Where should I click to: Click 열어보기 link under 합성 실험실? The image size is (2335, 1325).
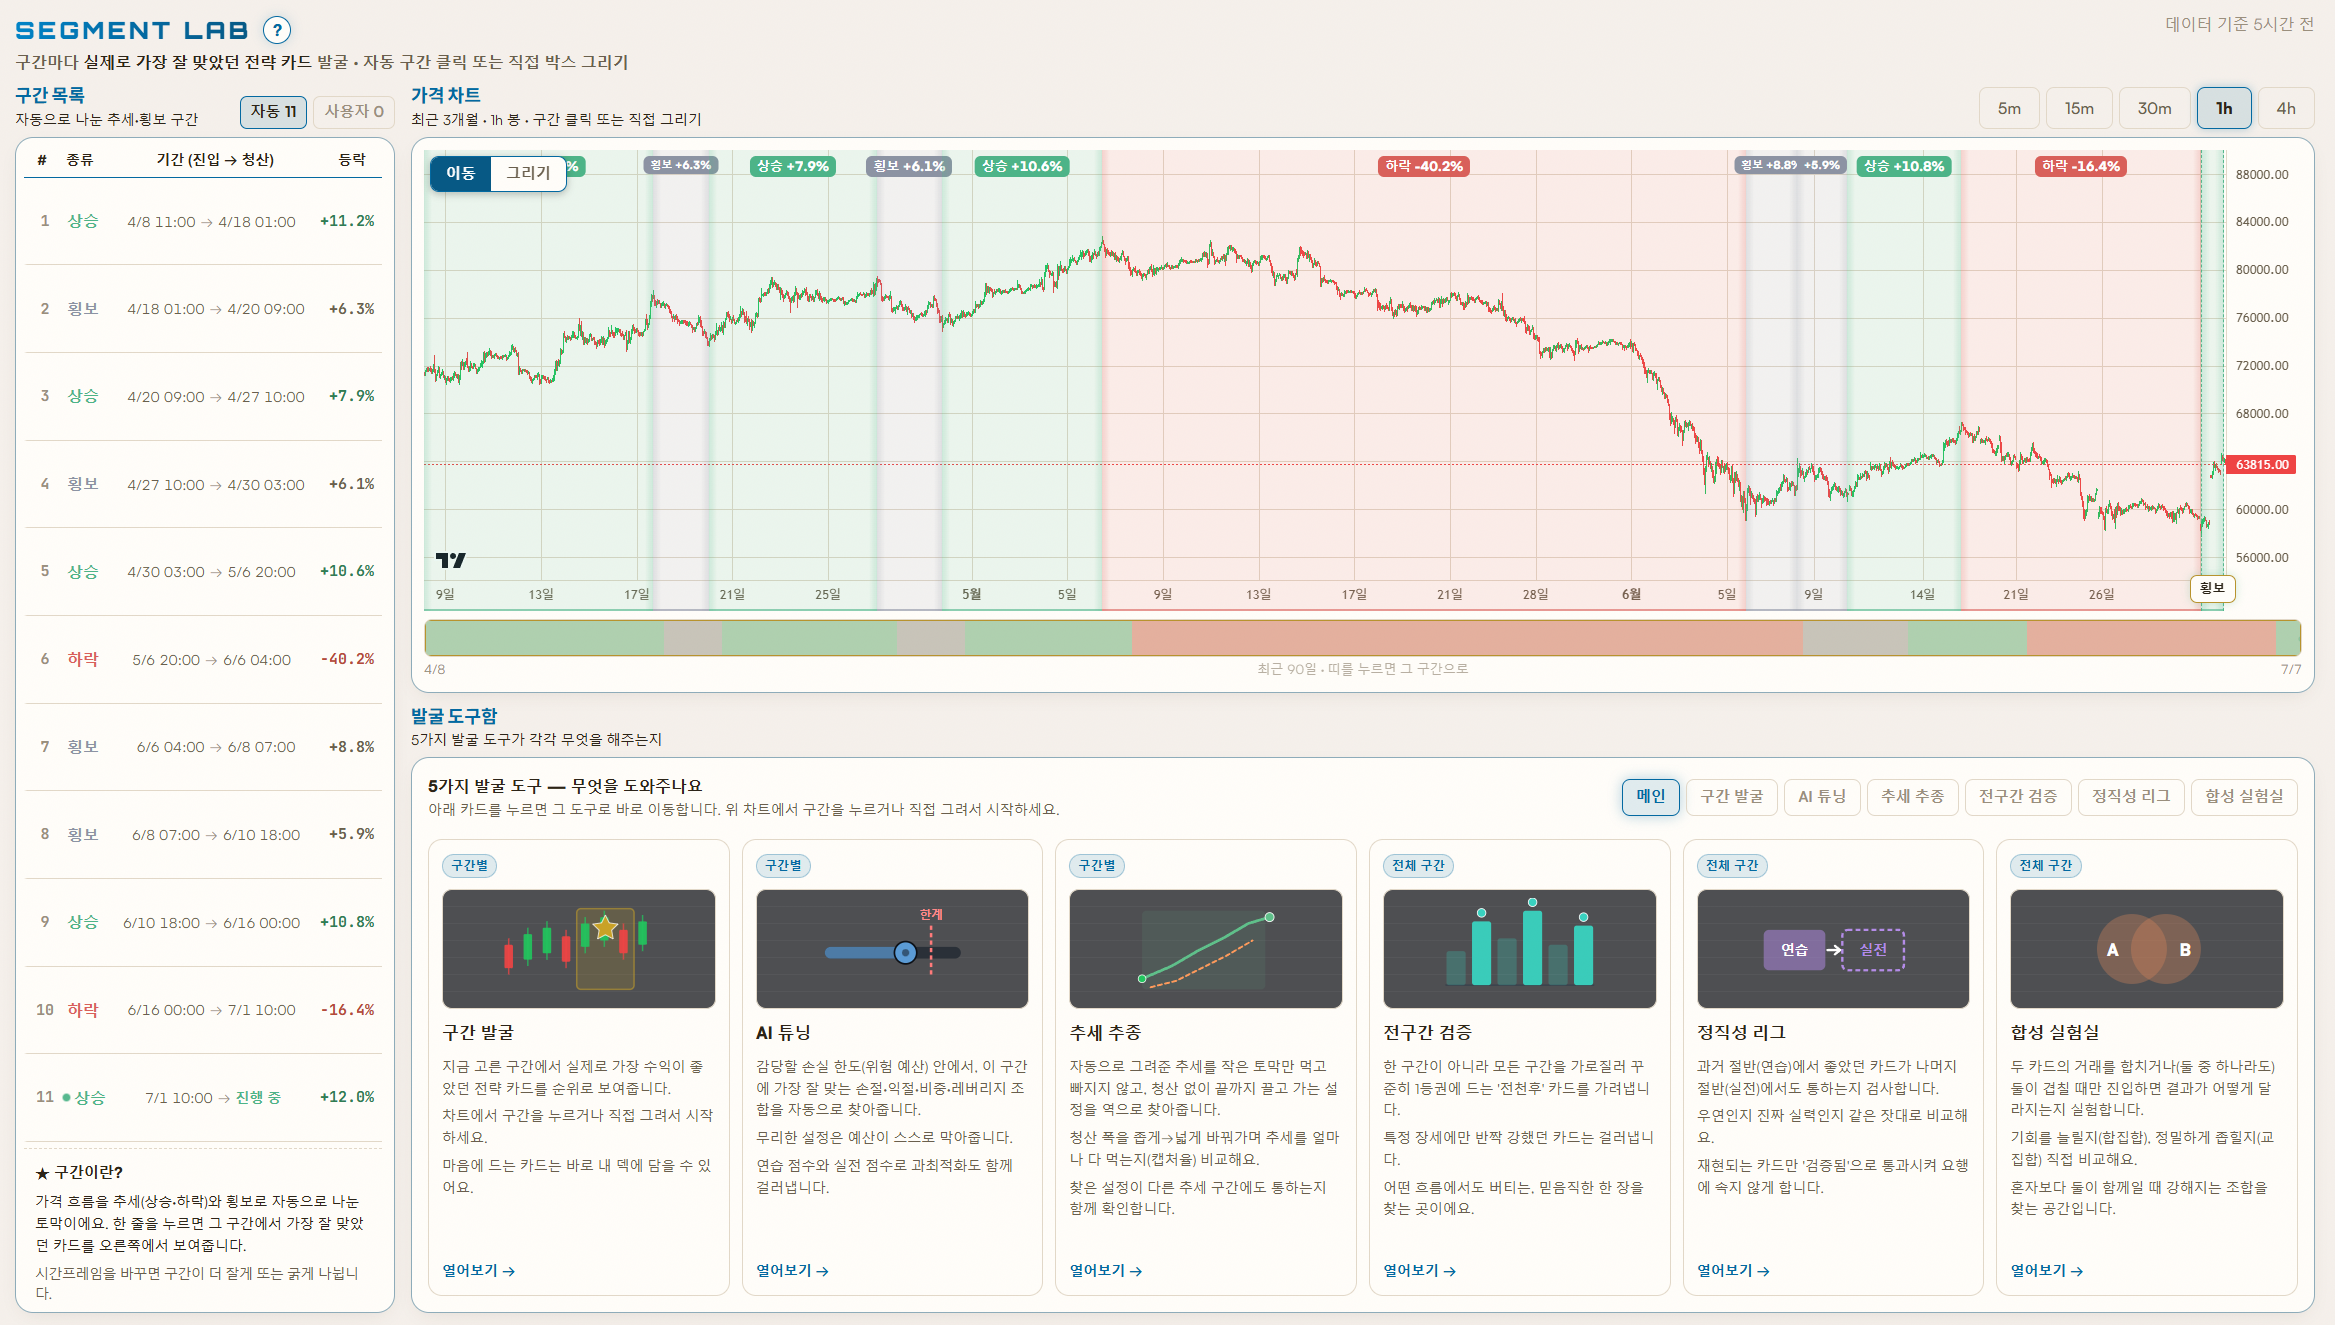(x=2047, y=1271)
